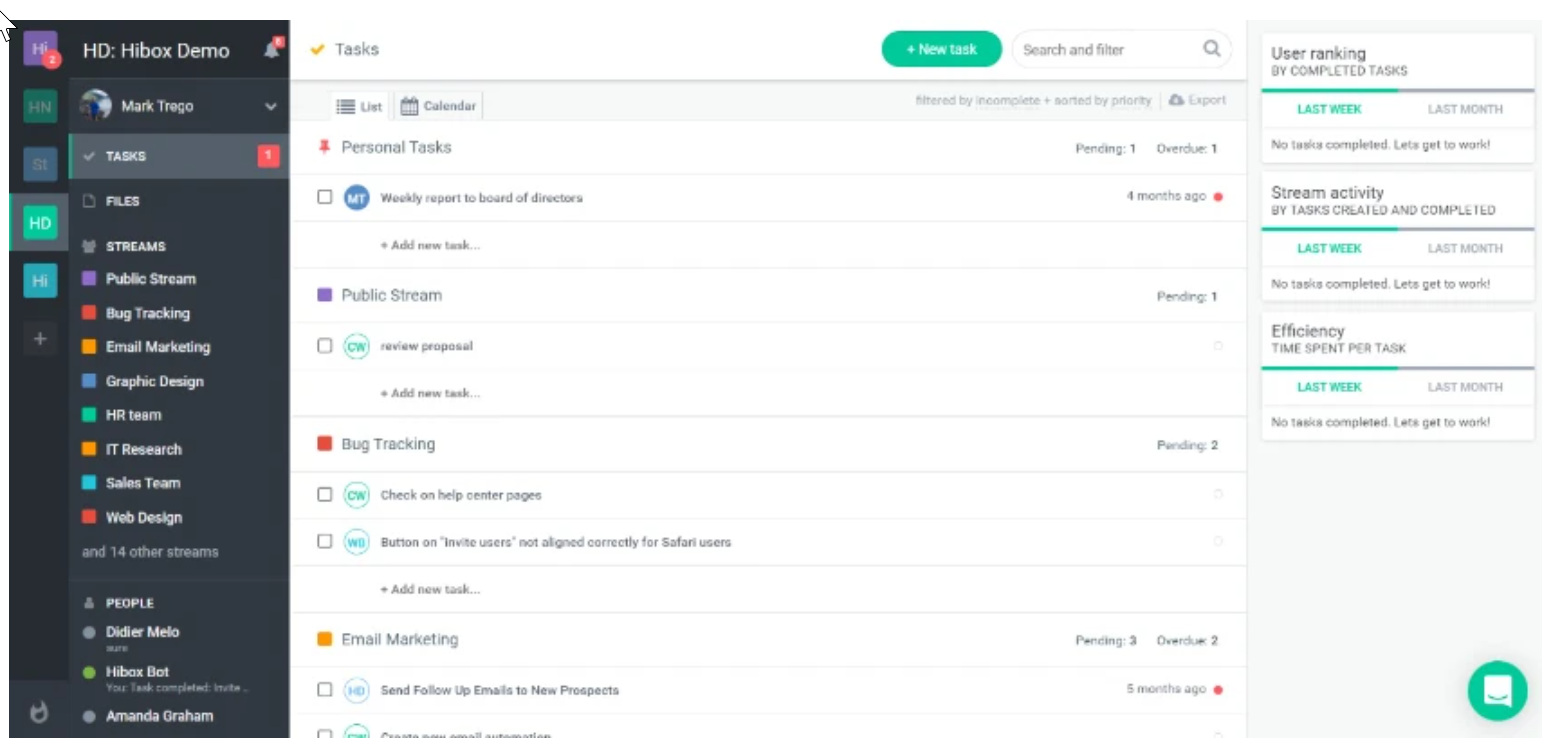Click the MT avatar on Weekly report task

pyautogui.click(x=356, y=197)
